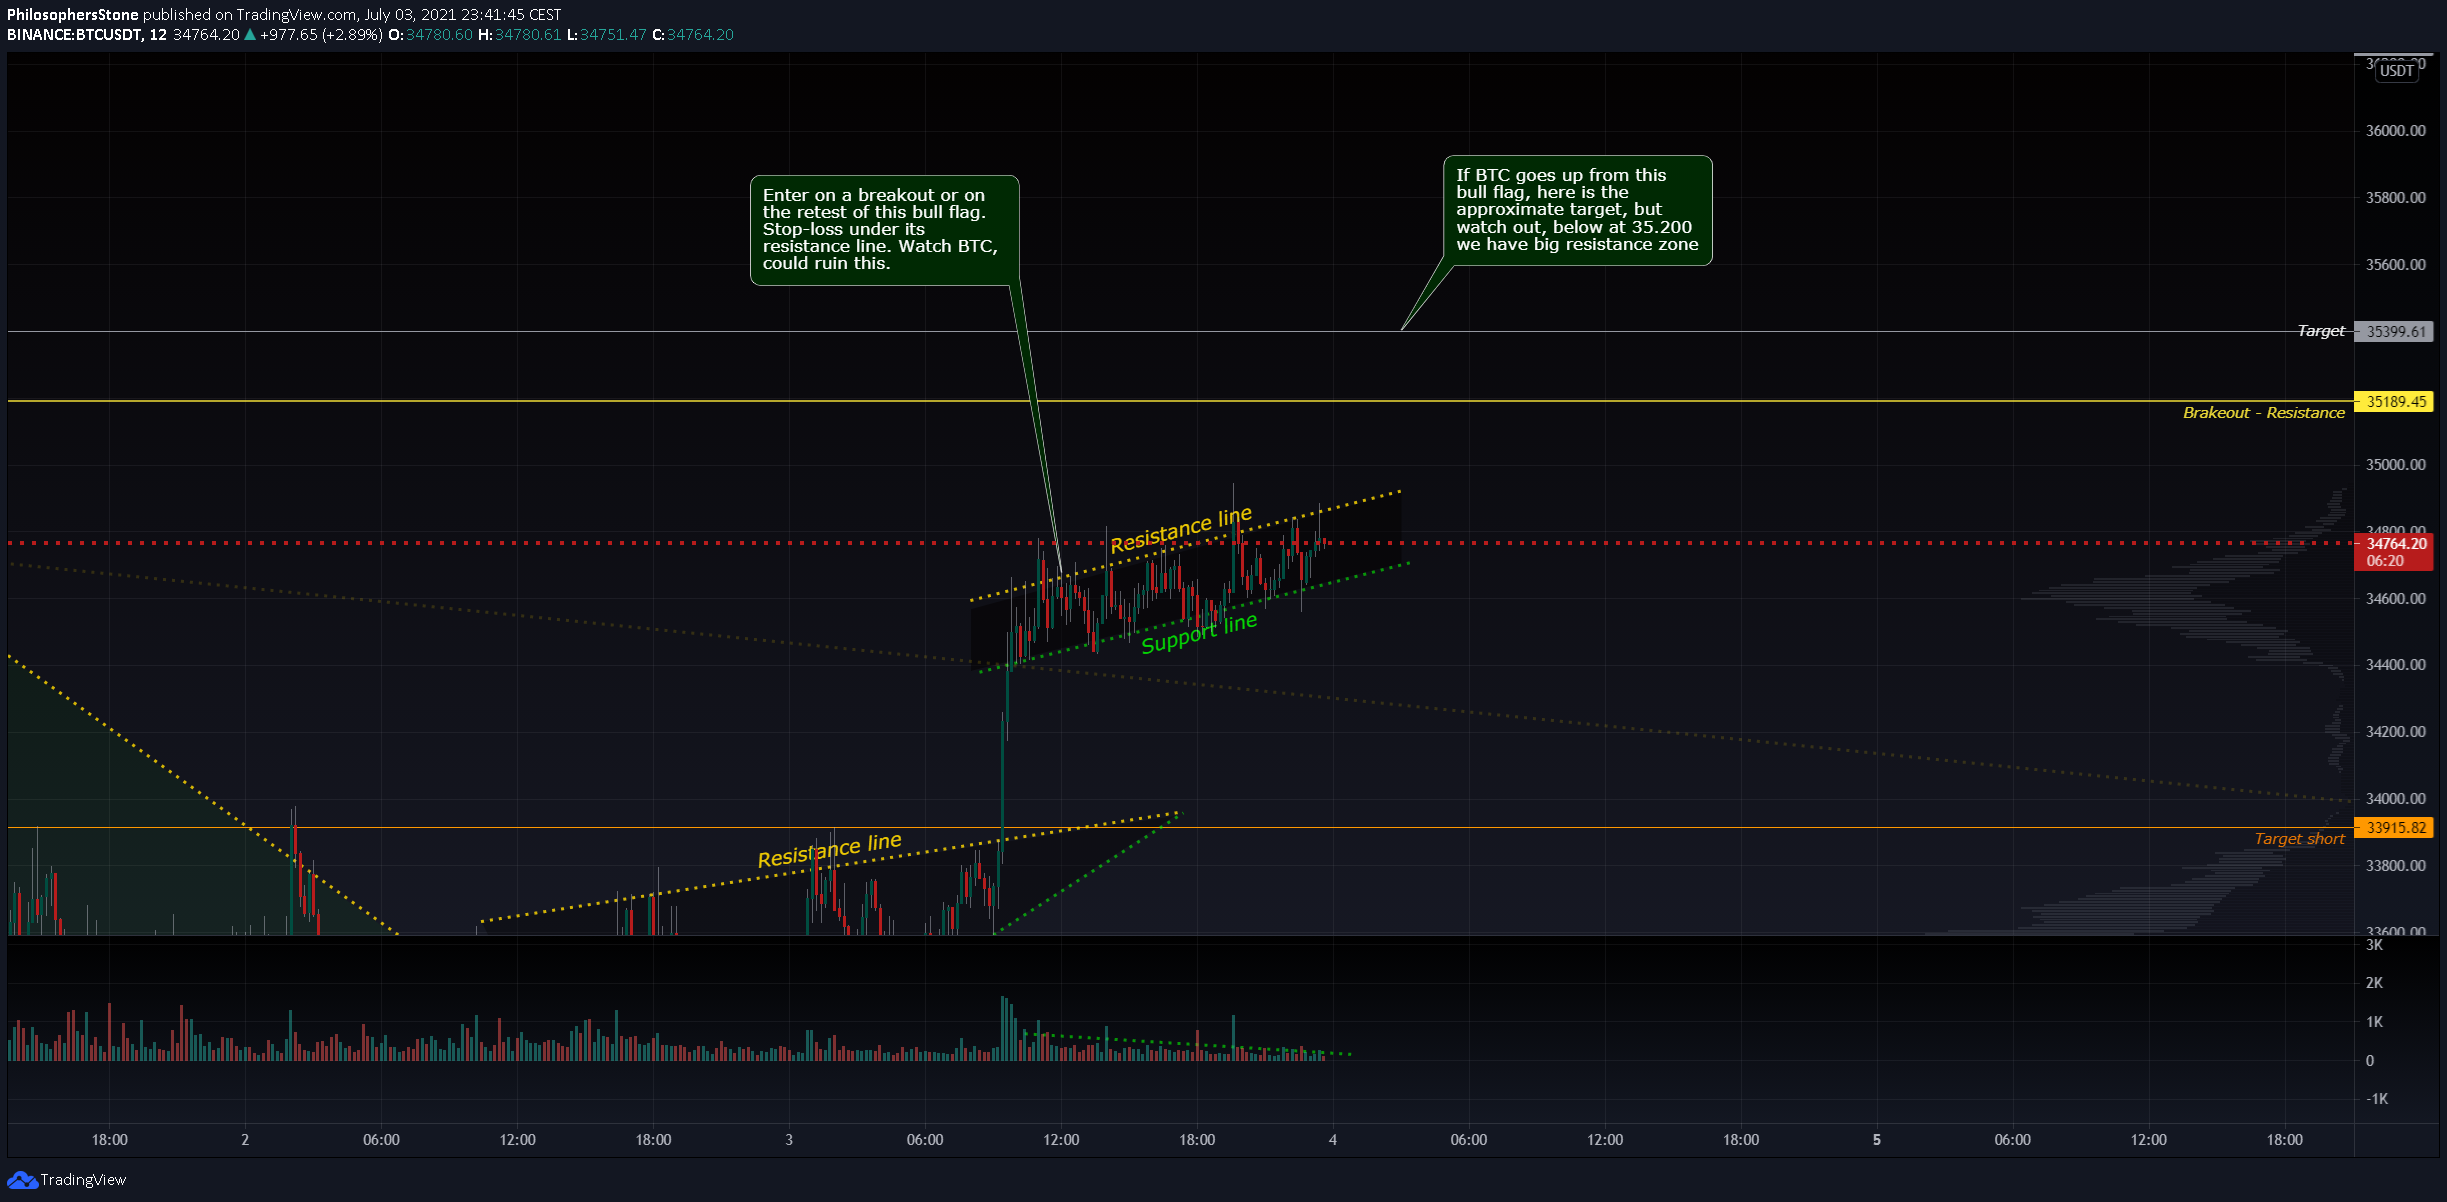Click the current price label 34764.20

[2394, 544]
